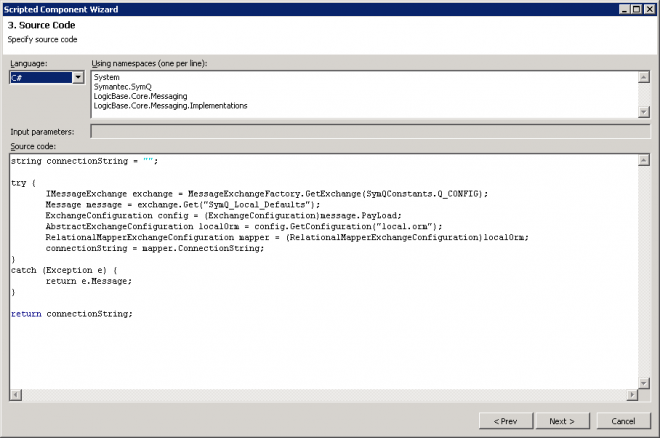Click the RelationalMapperExchangeConfiguration mapper code line

tap(287, 238)
